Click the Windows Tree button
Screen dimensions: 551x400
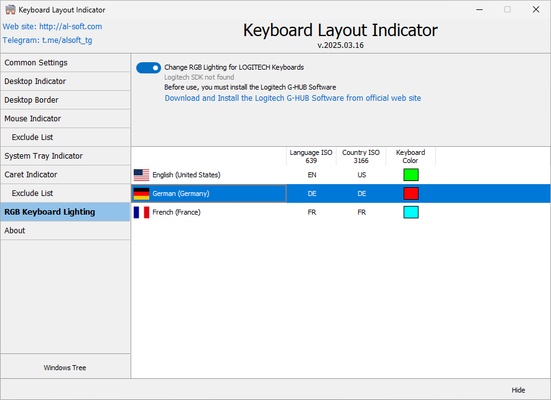click(65, 367)
